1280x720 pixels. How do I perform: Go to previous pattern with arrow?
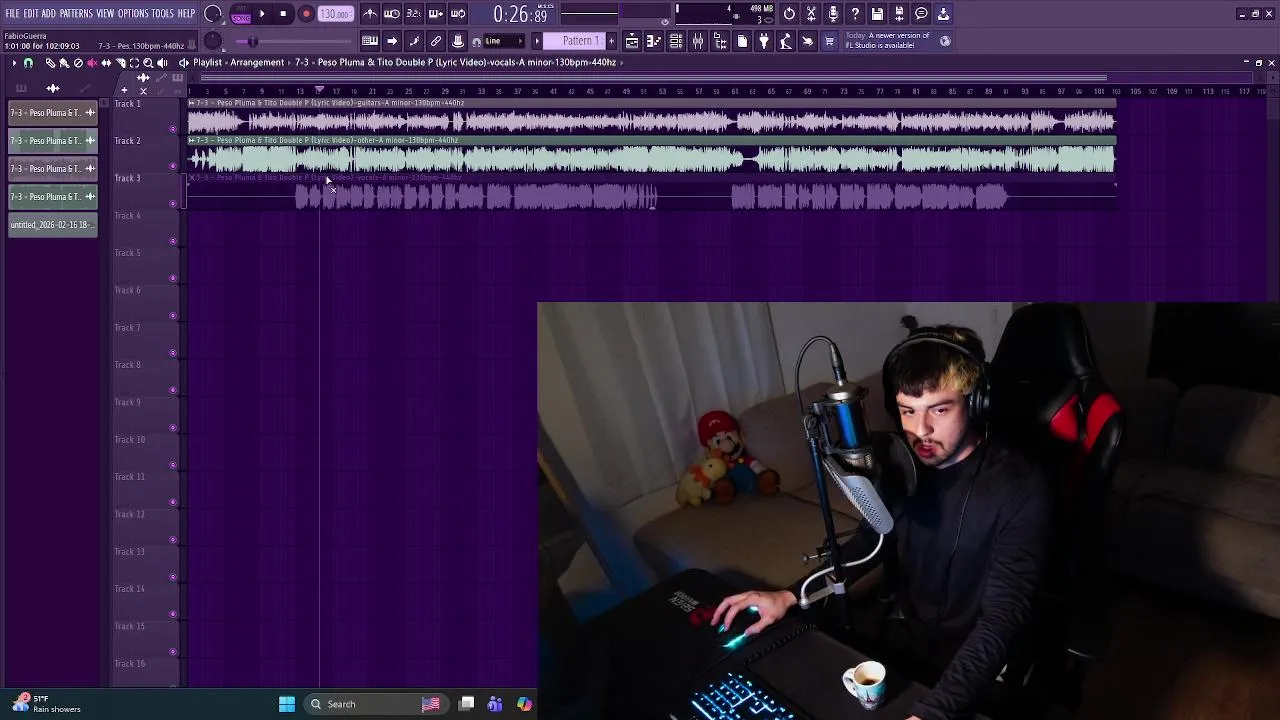[537, 41]
